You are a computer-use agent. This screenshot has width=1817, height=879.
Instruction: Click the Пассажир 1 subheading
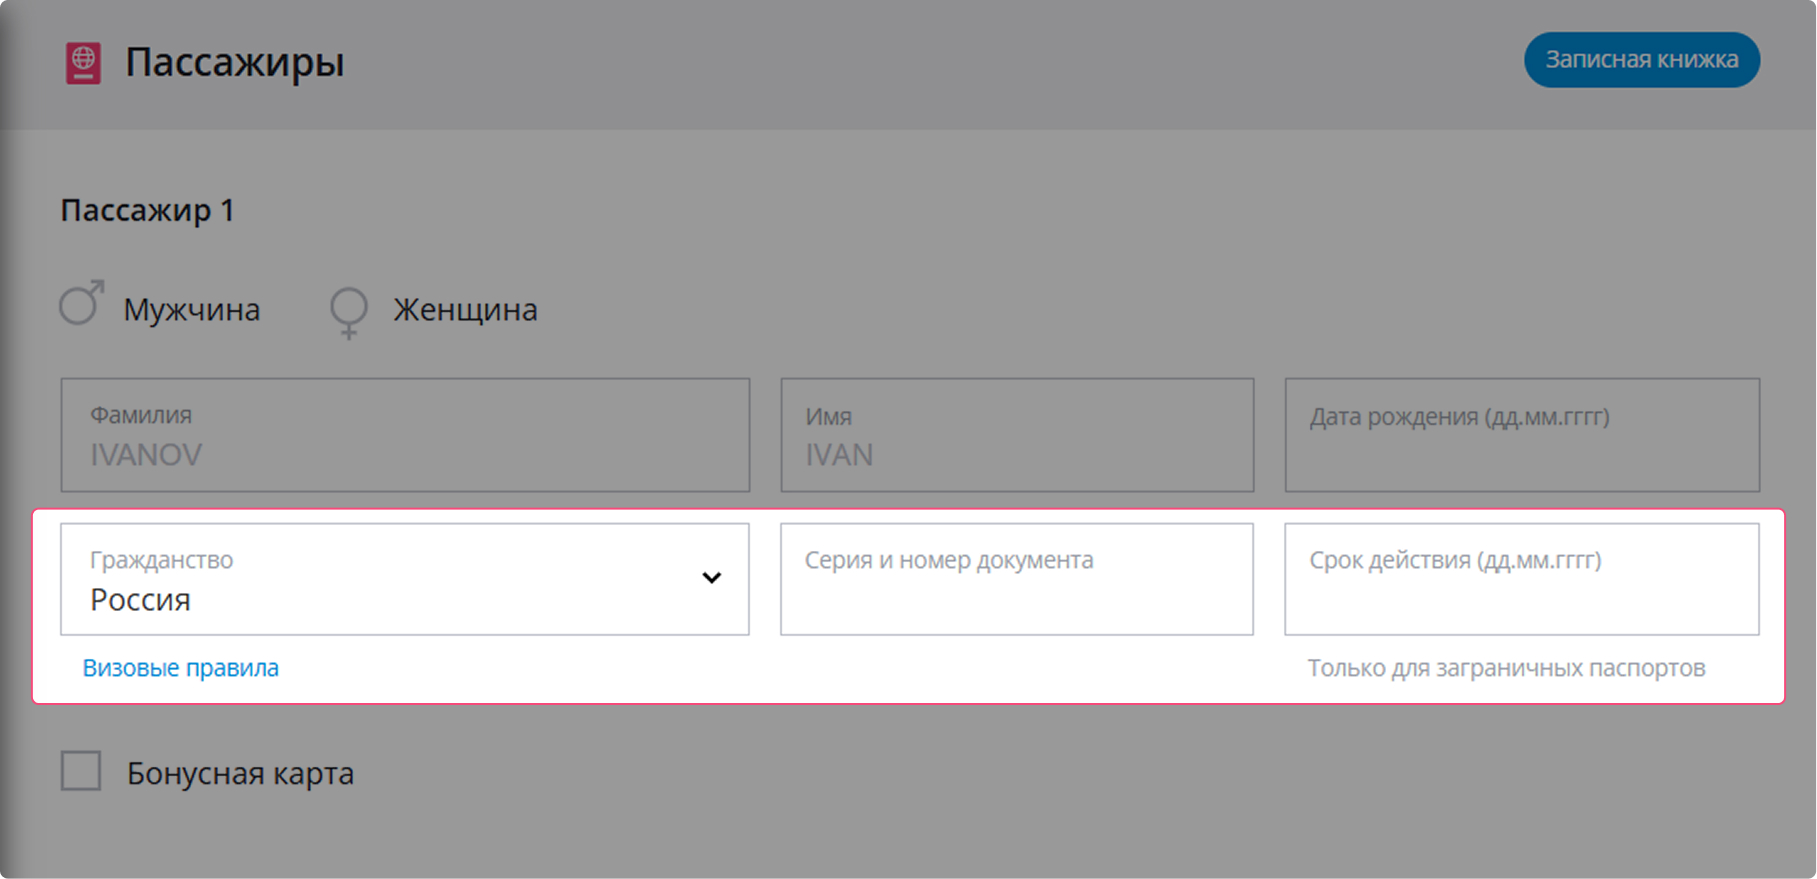(x=147, y=210)
